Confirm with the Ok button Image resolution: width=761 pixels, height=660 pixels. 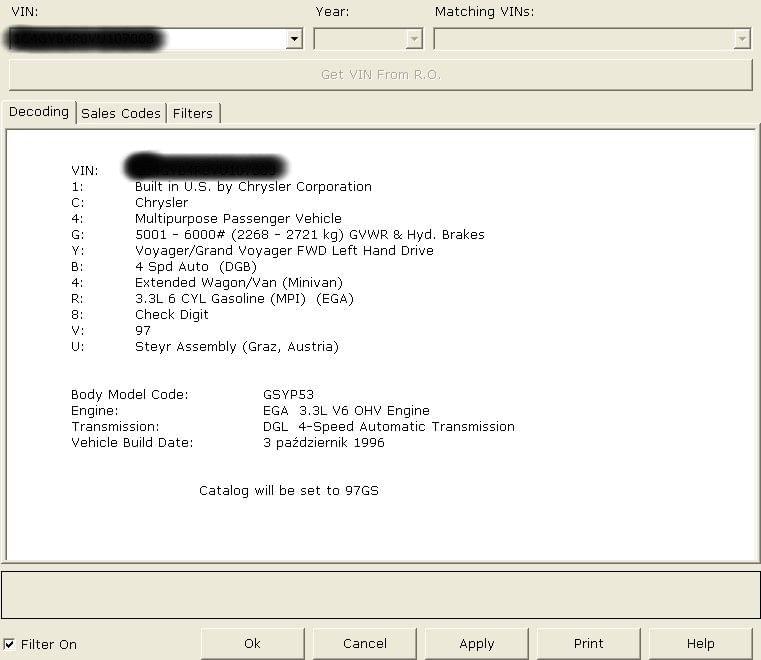[x=252, y=644]
